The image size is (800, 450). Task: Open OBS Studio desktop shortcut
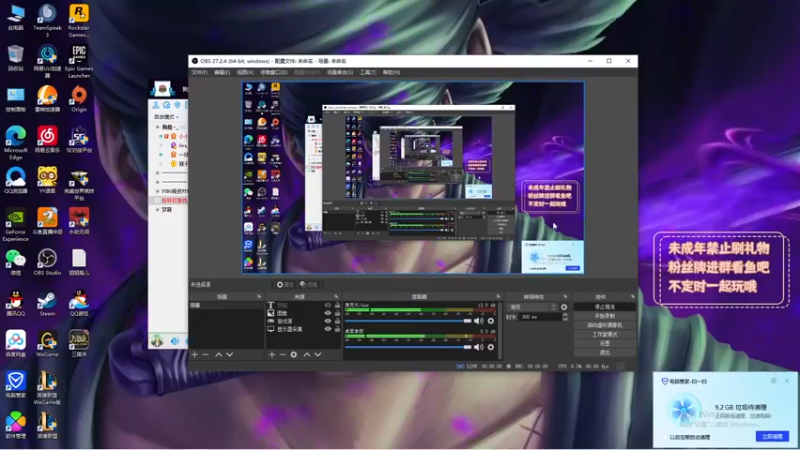pos(47,262)
